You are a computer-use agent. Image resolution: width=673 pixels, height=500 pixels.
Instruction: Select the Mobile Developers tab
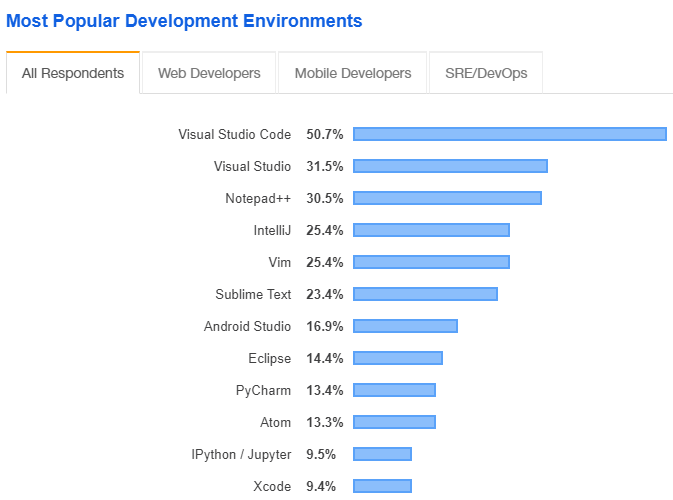(x=353, y=73)
